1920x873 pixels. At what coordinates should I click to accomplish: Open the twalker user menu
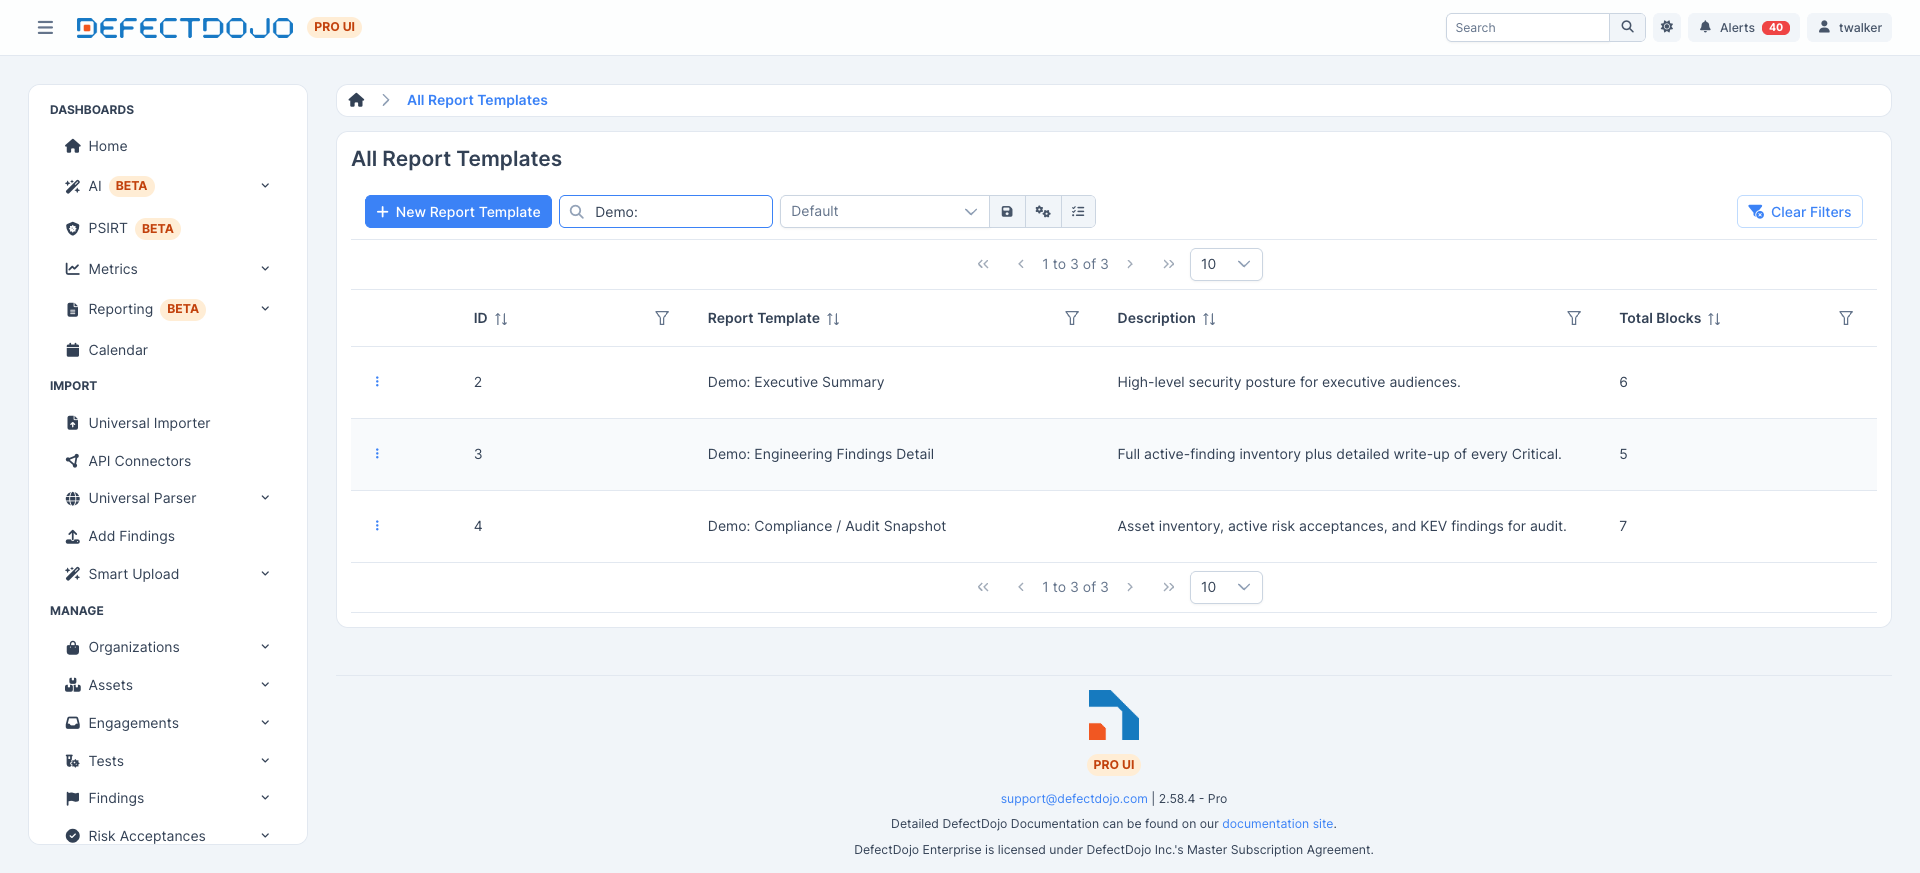point(1849,27)
